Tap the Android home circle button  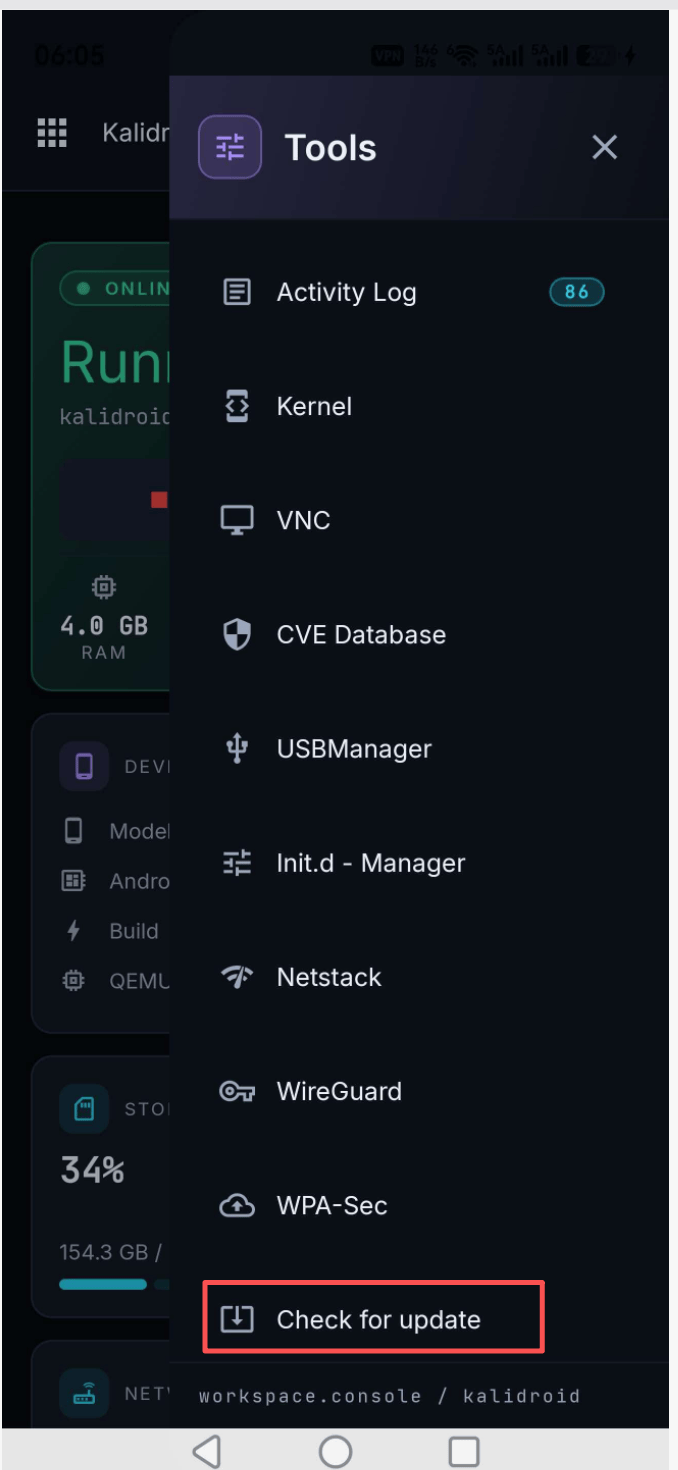point(336,1450)
